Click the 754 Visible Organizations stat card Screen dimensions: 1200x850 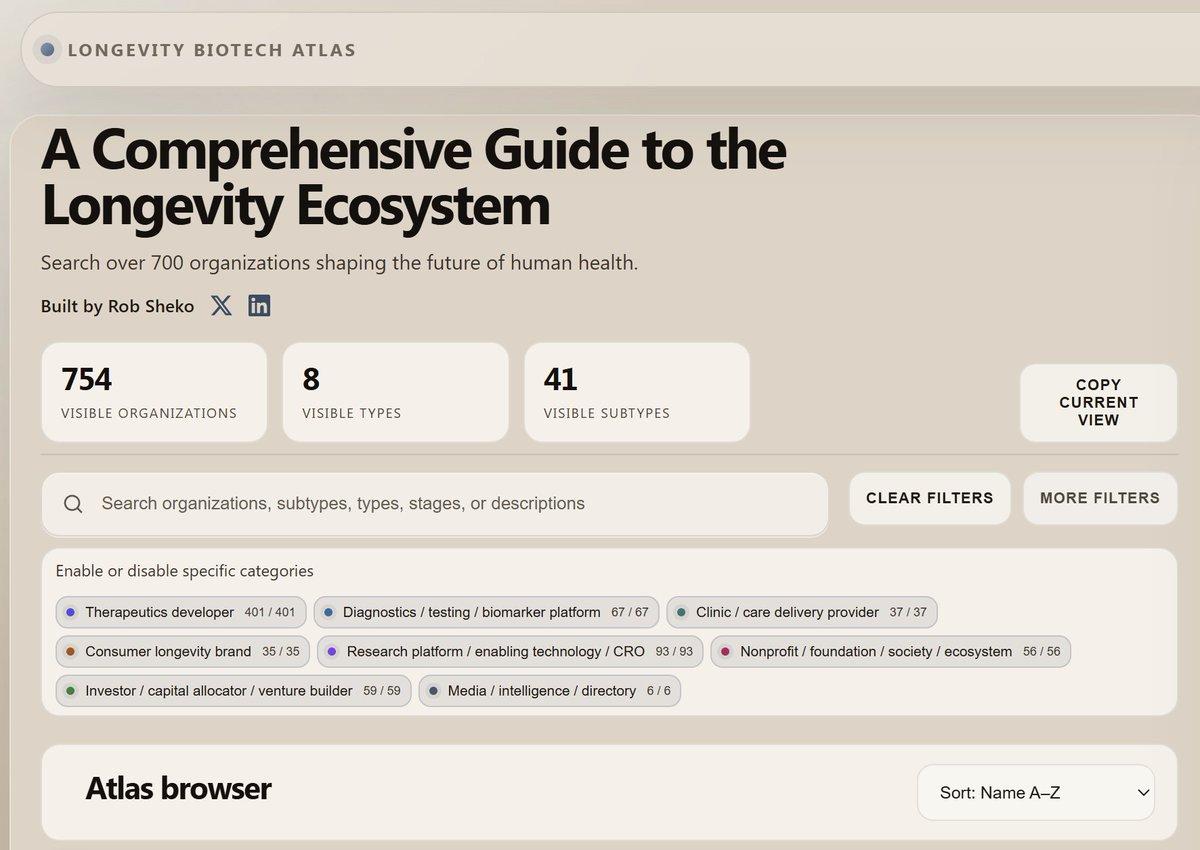coord(154,392)
